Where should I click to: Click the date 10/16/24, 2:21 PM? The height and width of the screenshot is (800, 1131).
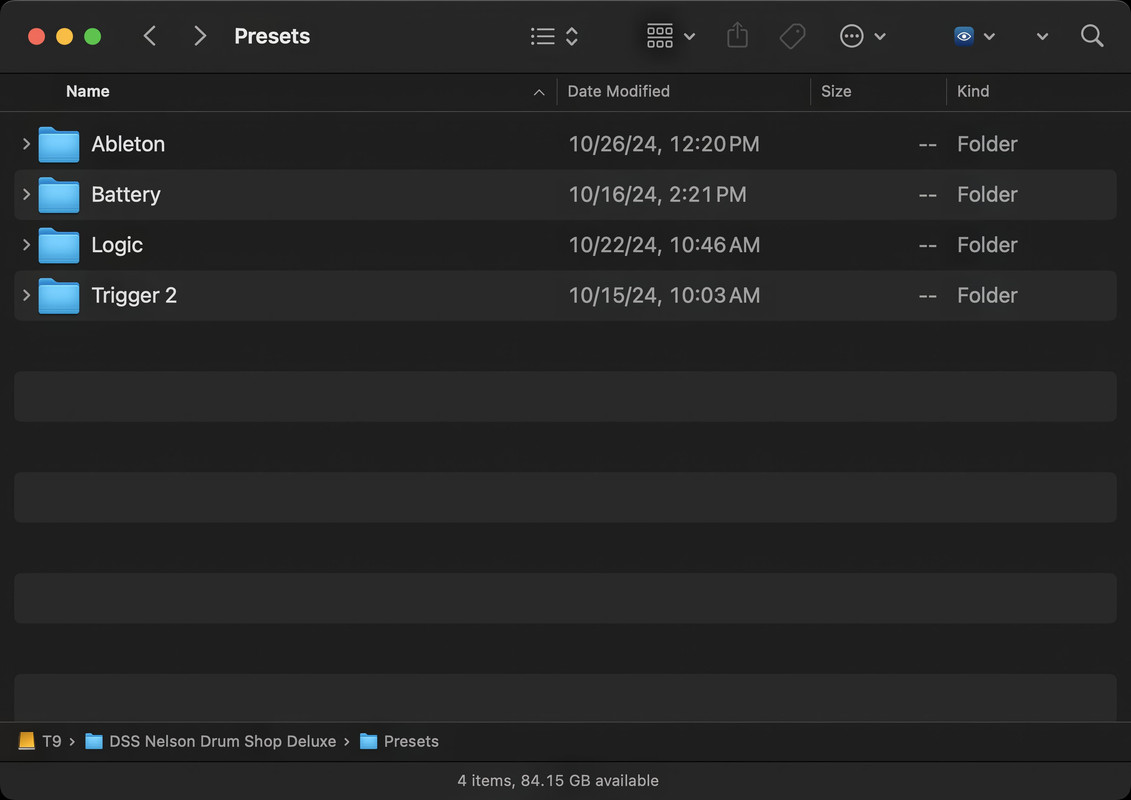coord(657,195)
